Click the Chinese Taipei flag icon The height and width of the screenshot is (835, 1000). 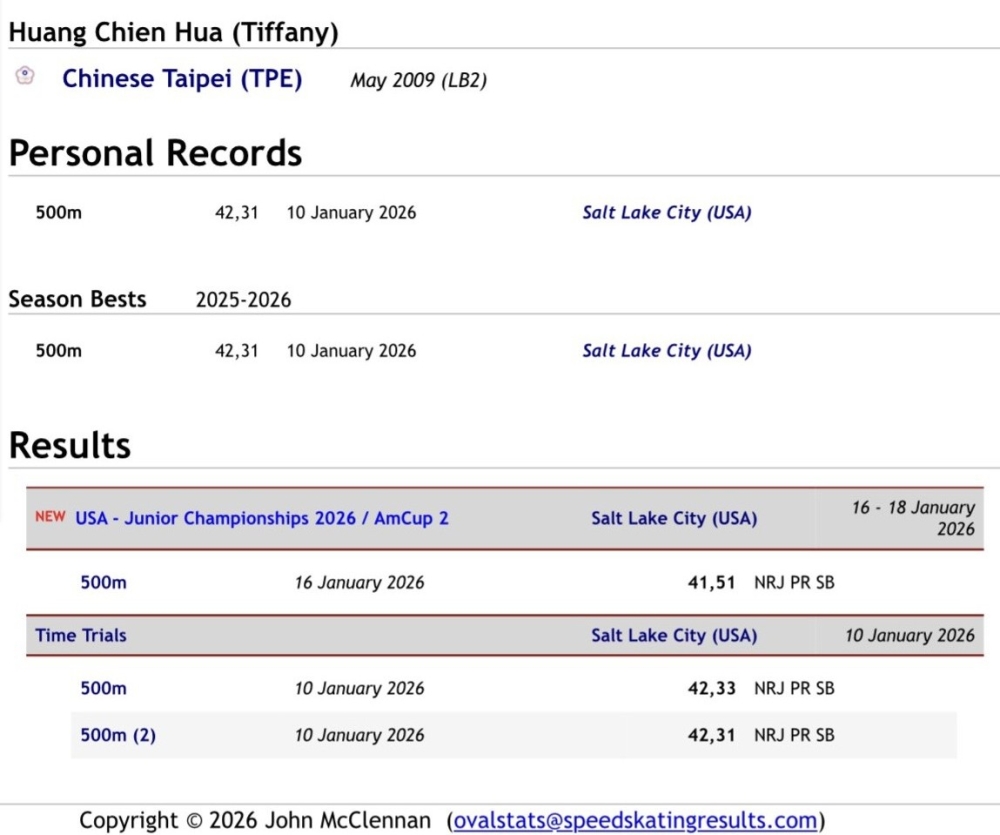pyautogui.click(x=25, y=76)
